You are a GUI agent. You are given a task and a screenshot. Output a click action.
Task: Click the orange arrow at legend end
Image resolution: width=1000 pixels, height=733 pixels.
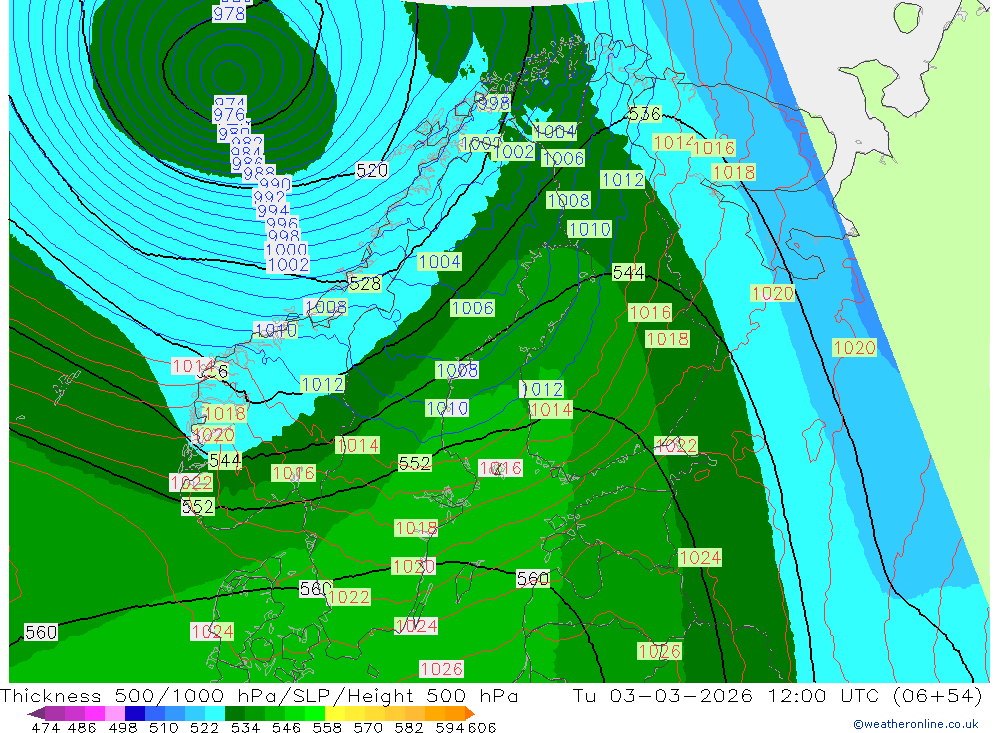pyautogui.click(x=470, y=713)
